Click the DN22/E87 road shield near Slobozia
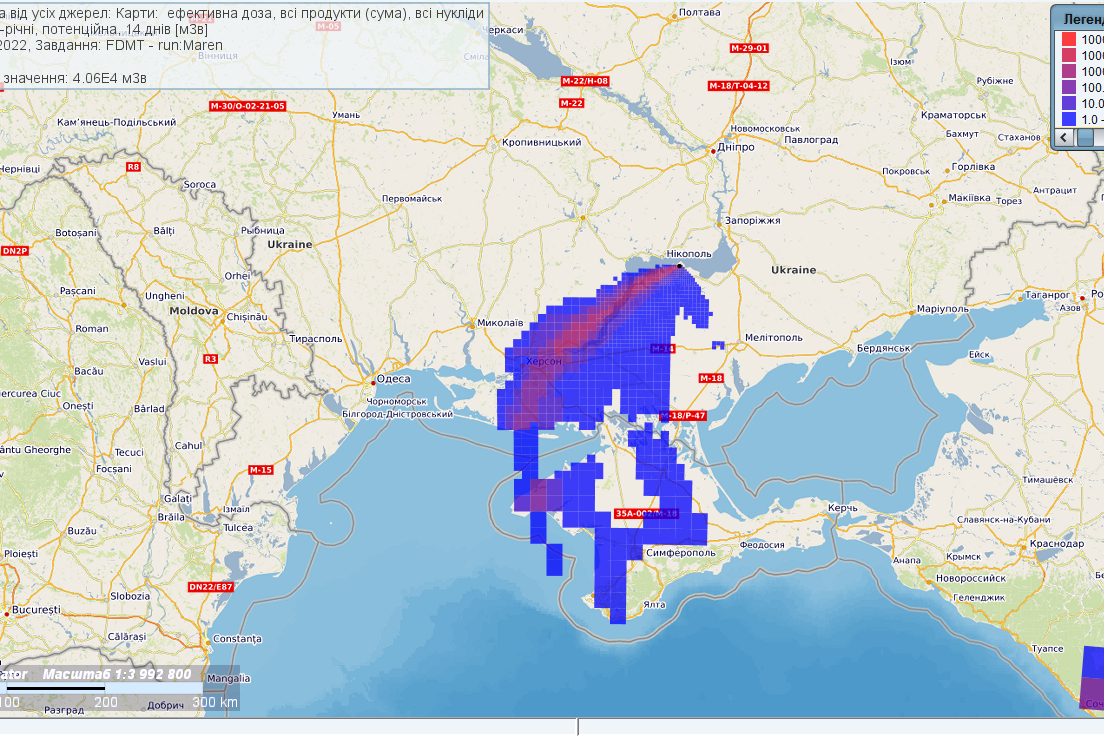The width and height of the screenshot is (1104, 736). [x=210, y=587]
